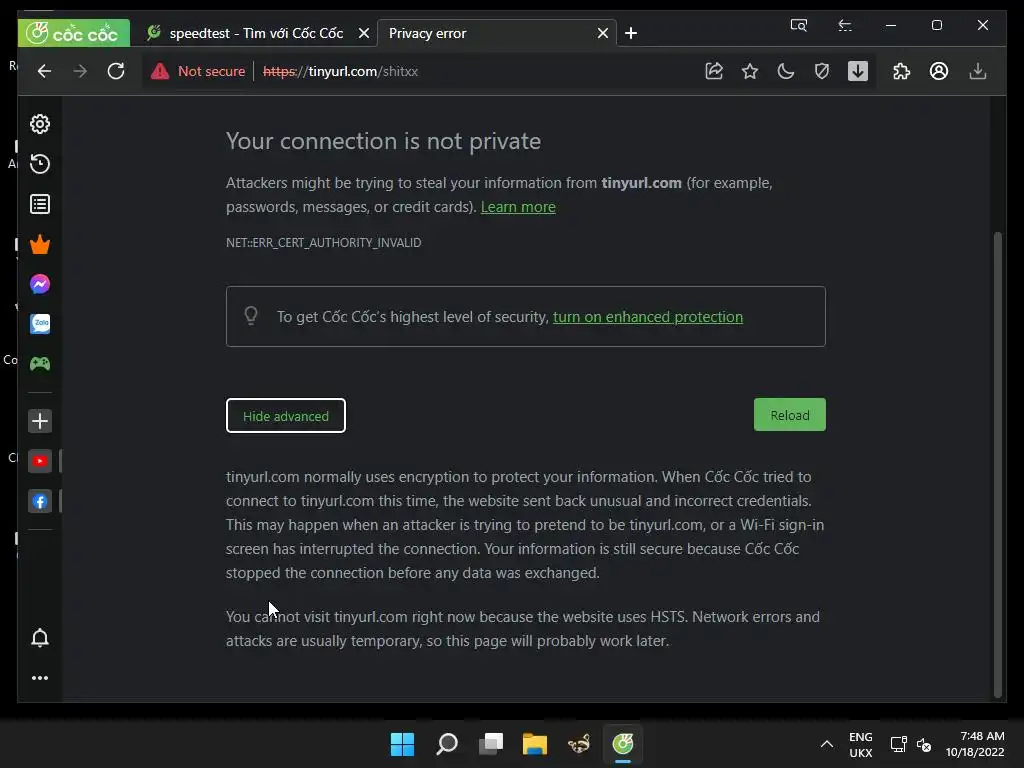Add new sidebar shortcut plus
Screen dimensions: 1024x768
coord(40,421)
